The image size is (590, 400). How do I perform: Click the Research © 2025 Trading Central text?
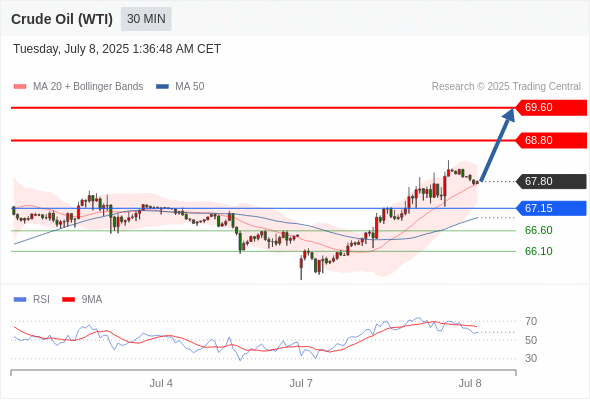pos(506,87)
